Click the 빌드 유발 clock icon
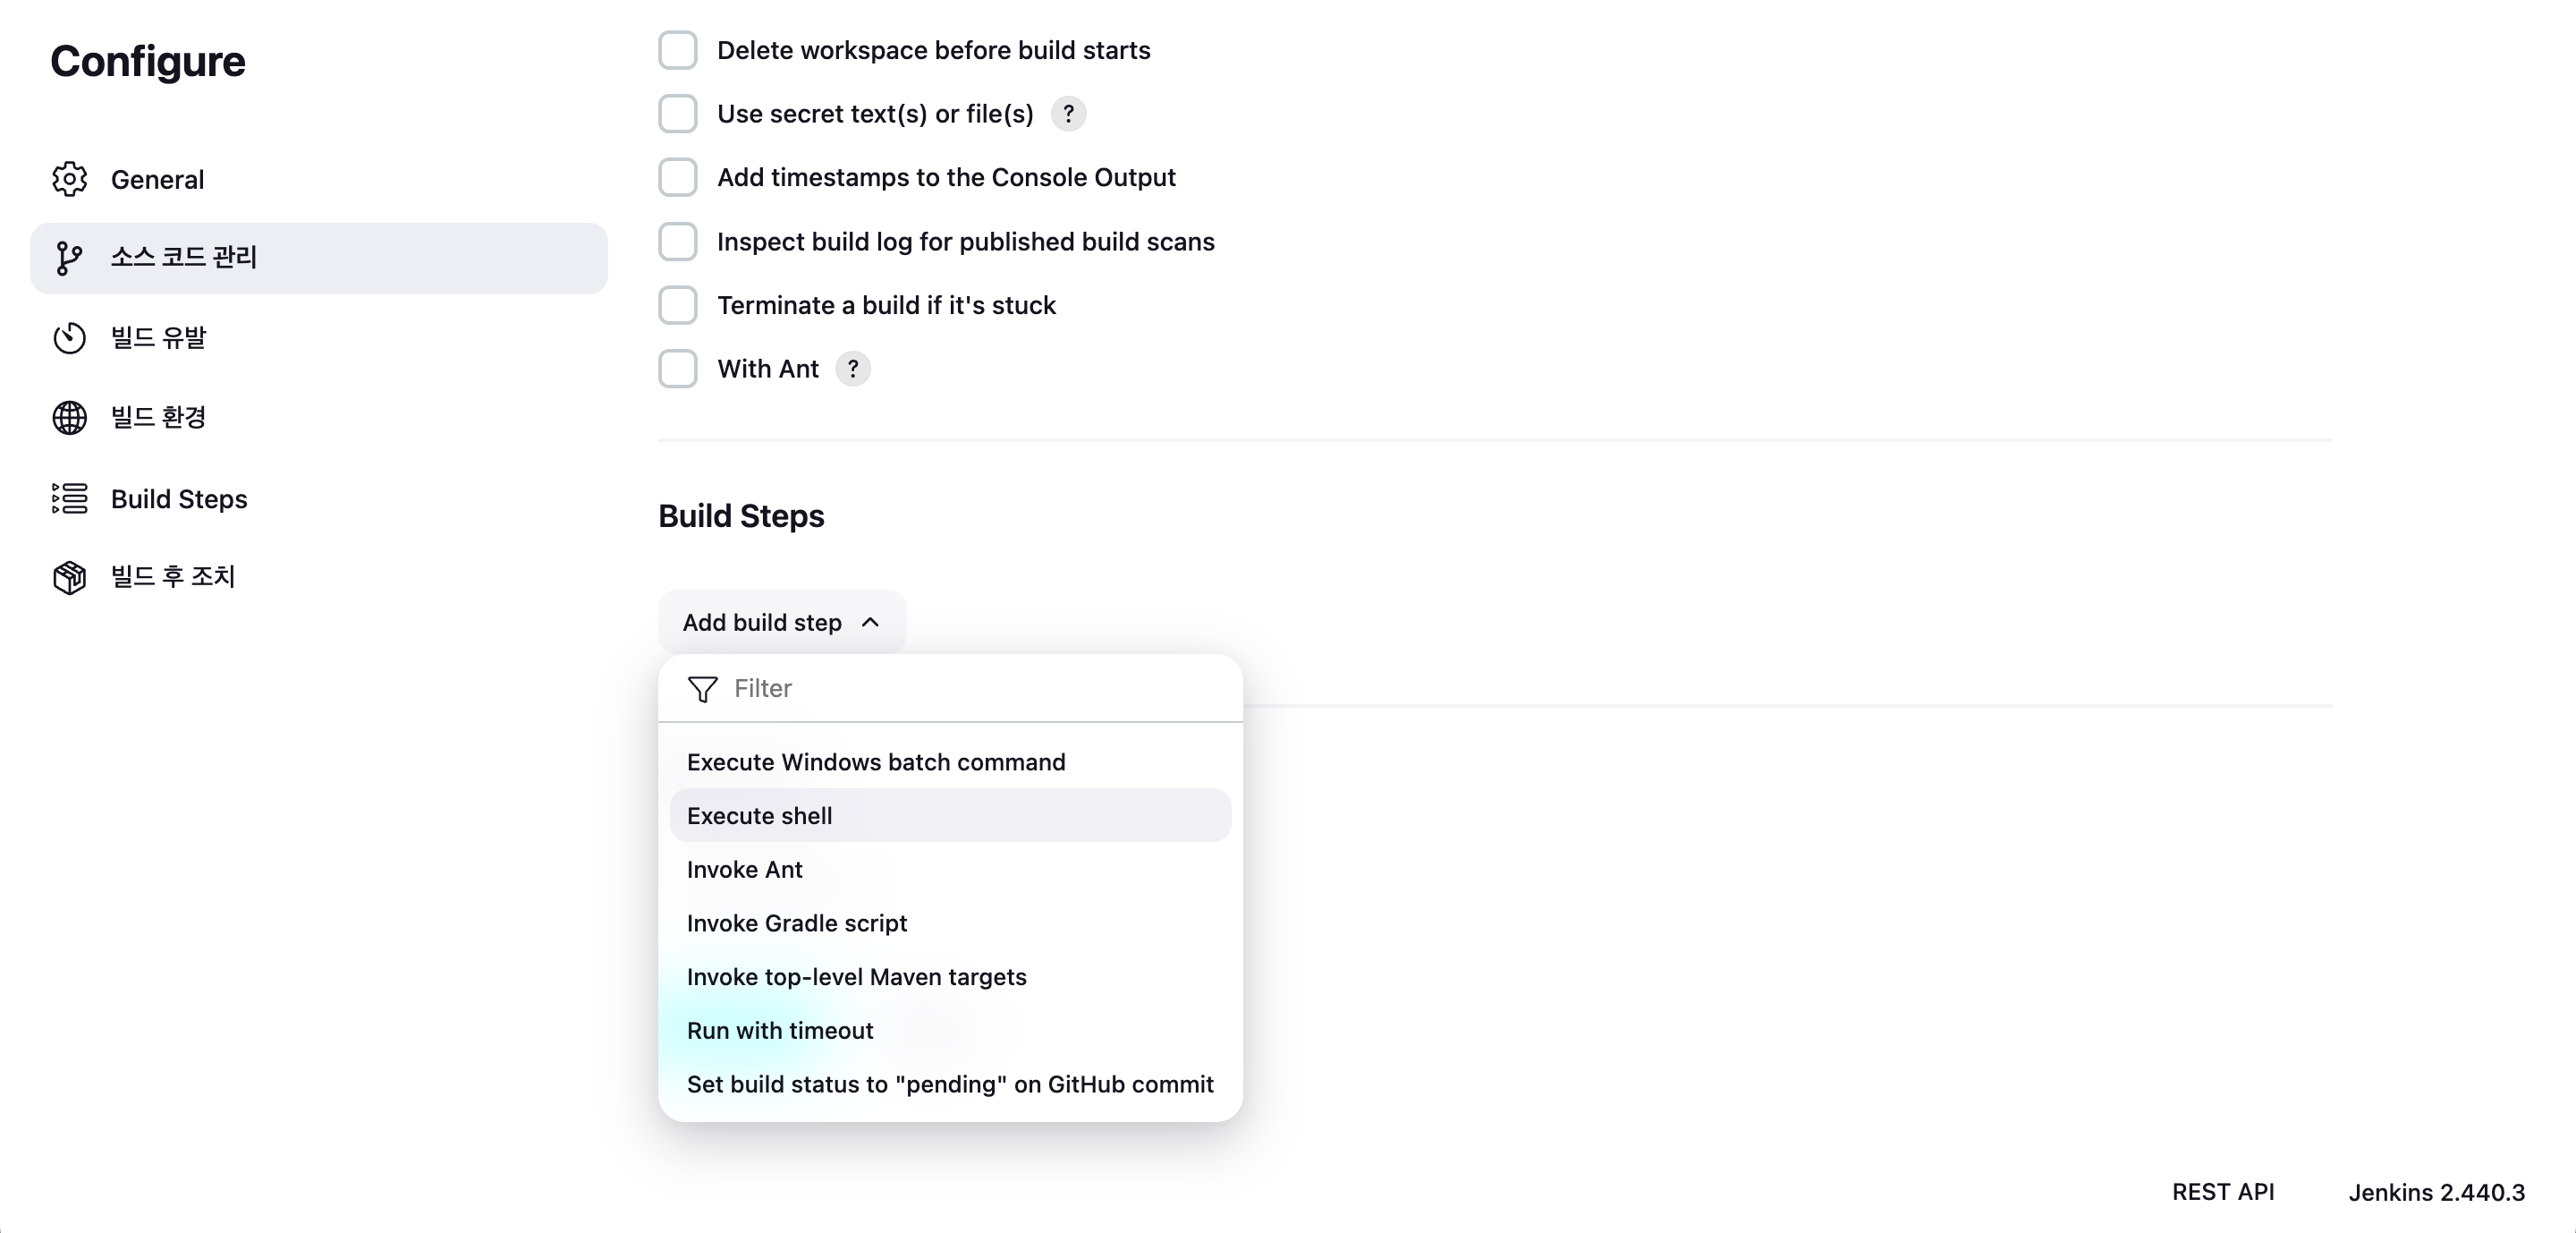The width and height of the screenshot is (2576, 1233). pos(69,338)
